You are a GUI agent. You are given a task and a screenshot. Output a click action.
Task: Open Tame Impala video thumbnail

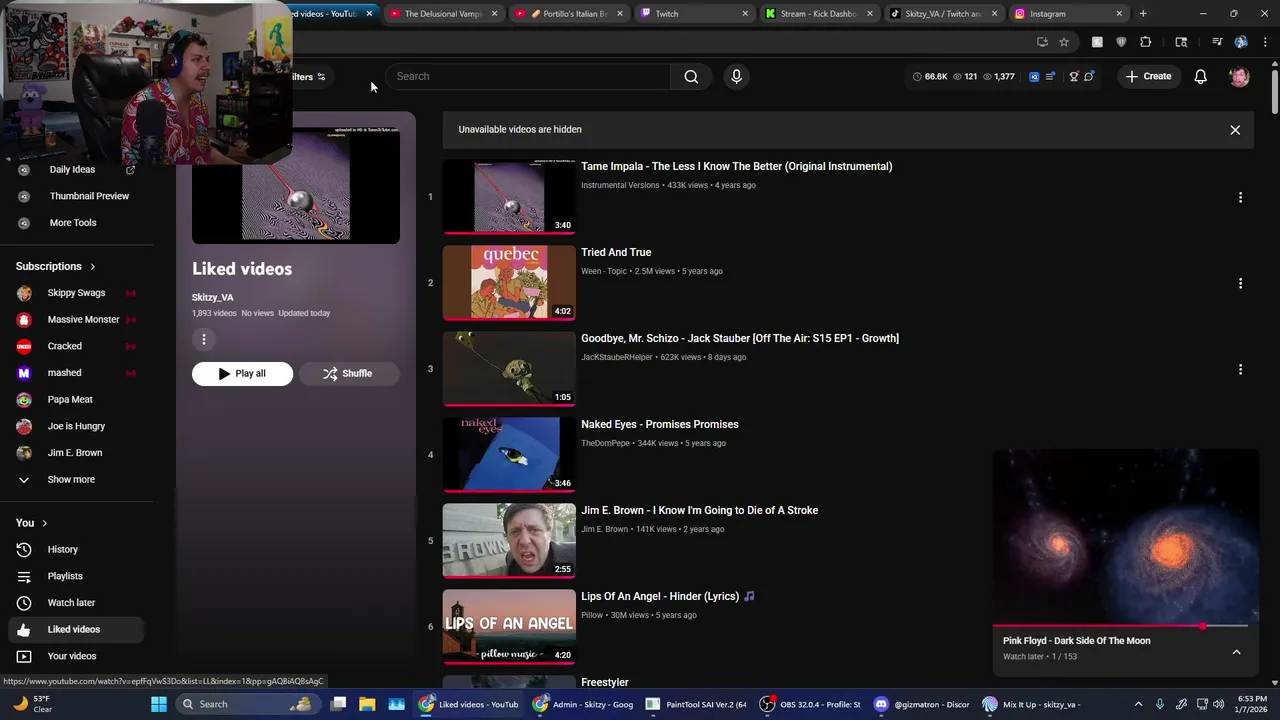(509, 197)
